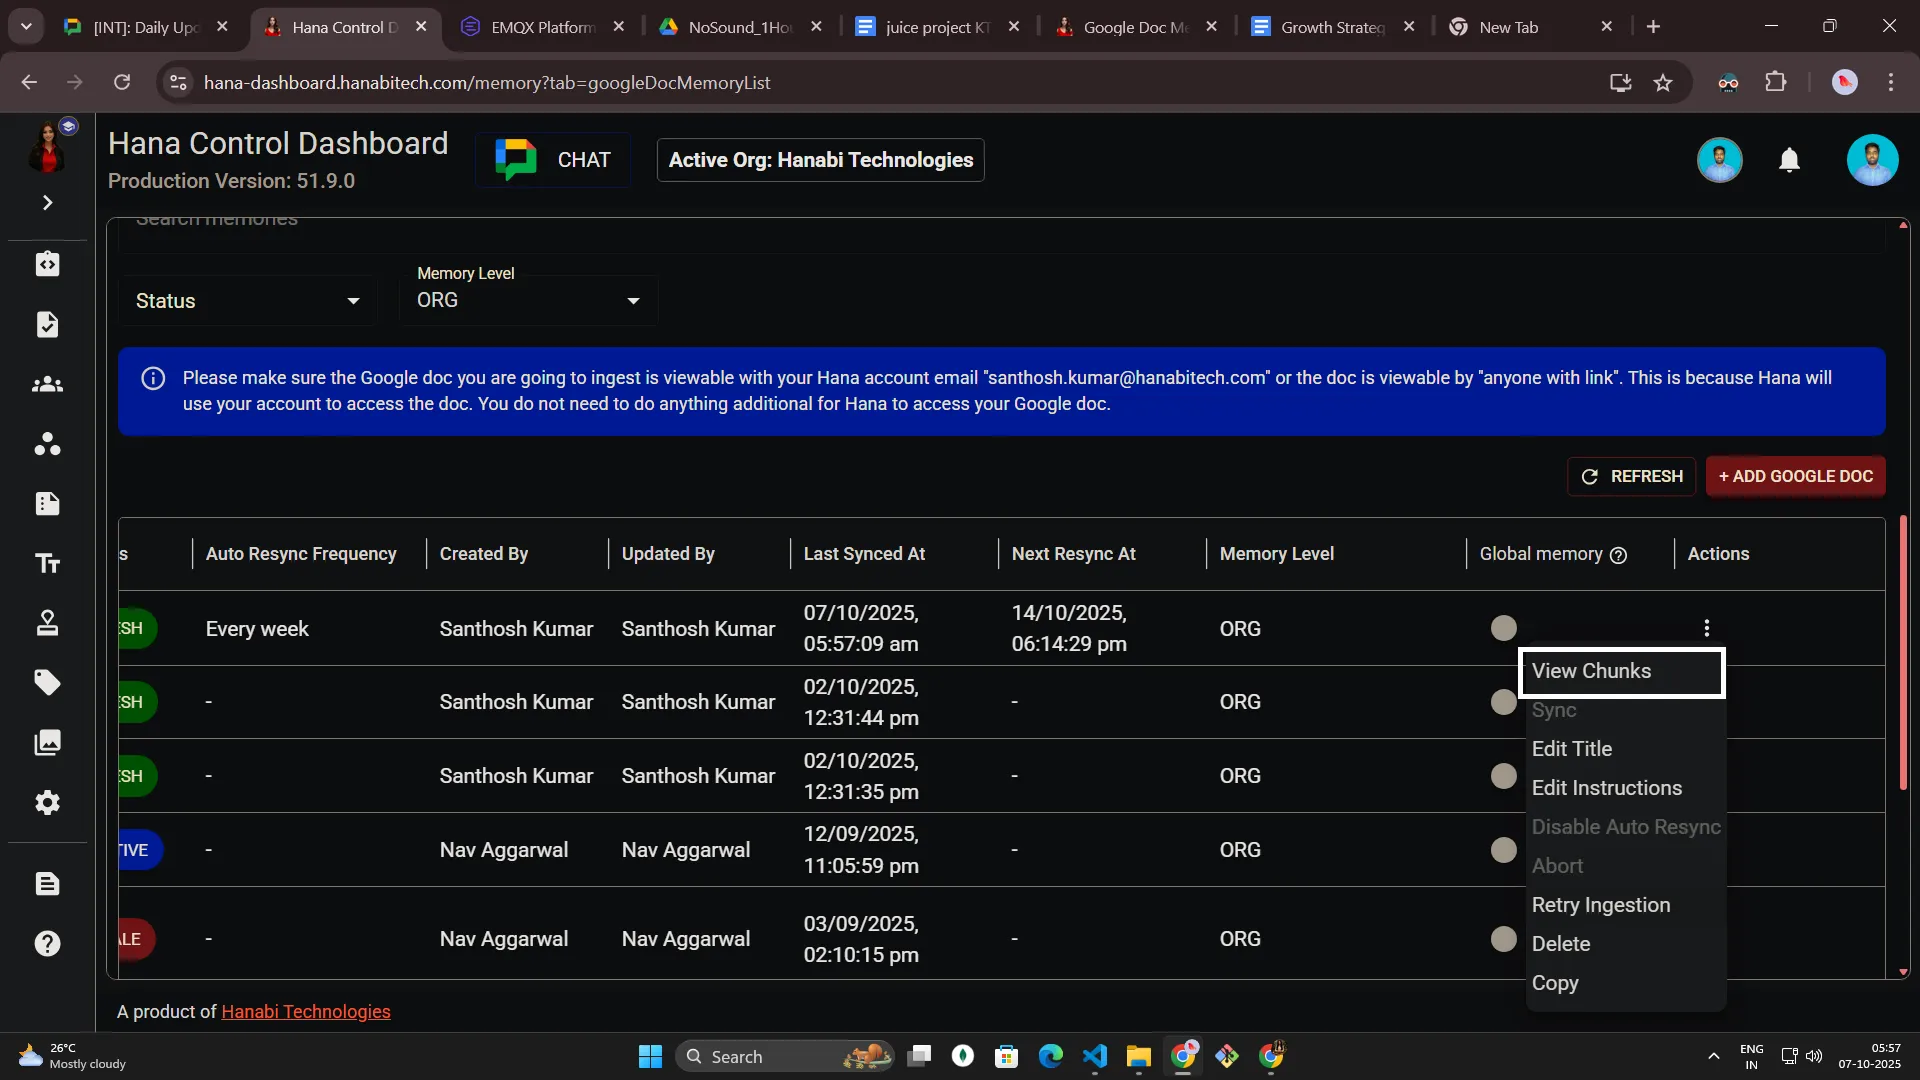Screen dimensions: 1920x1080
Task: Toggle Global memory for the first ORG row
Action: 1504,627
